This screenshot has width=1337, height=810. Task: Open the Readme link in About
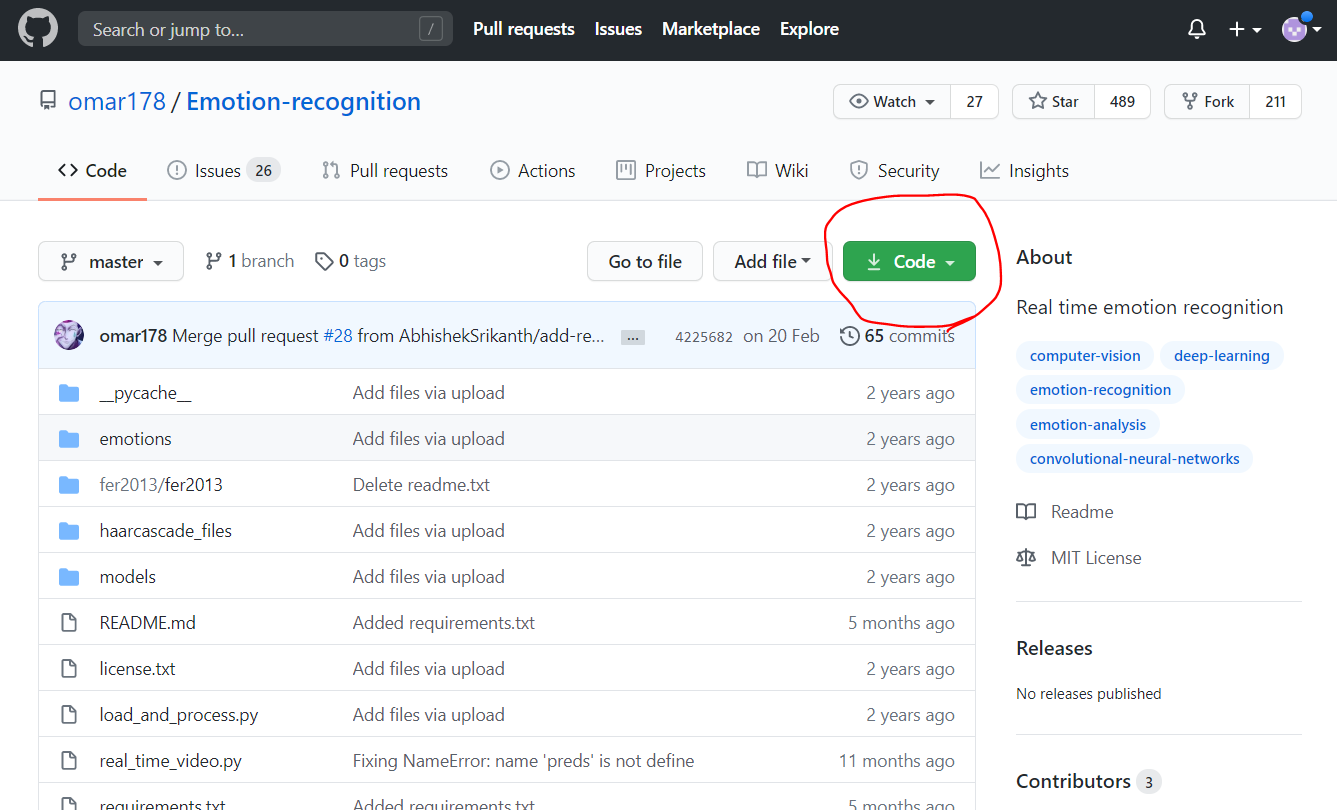tap(1065, 512)
